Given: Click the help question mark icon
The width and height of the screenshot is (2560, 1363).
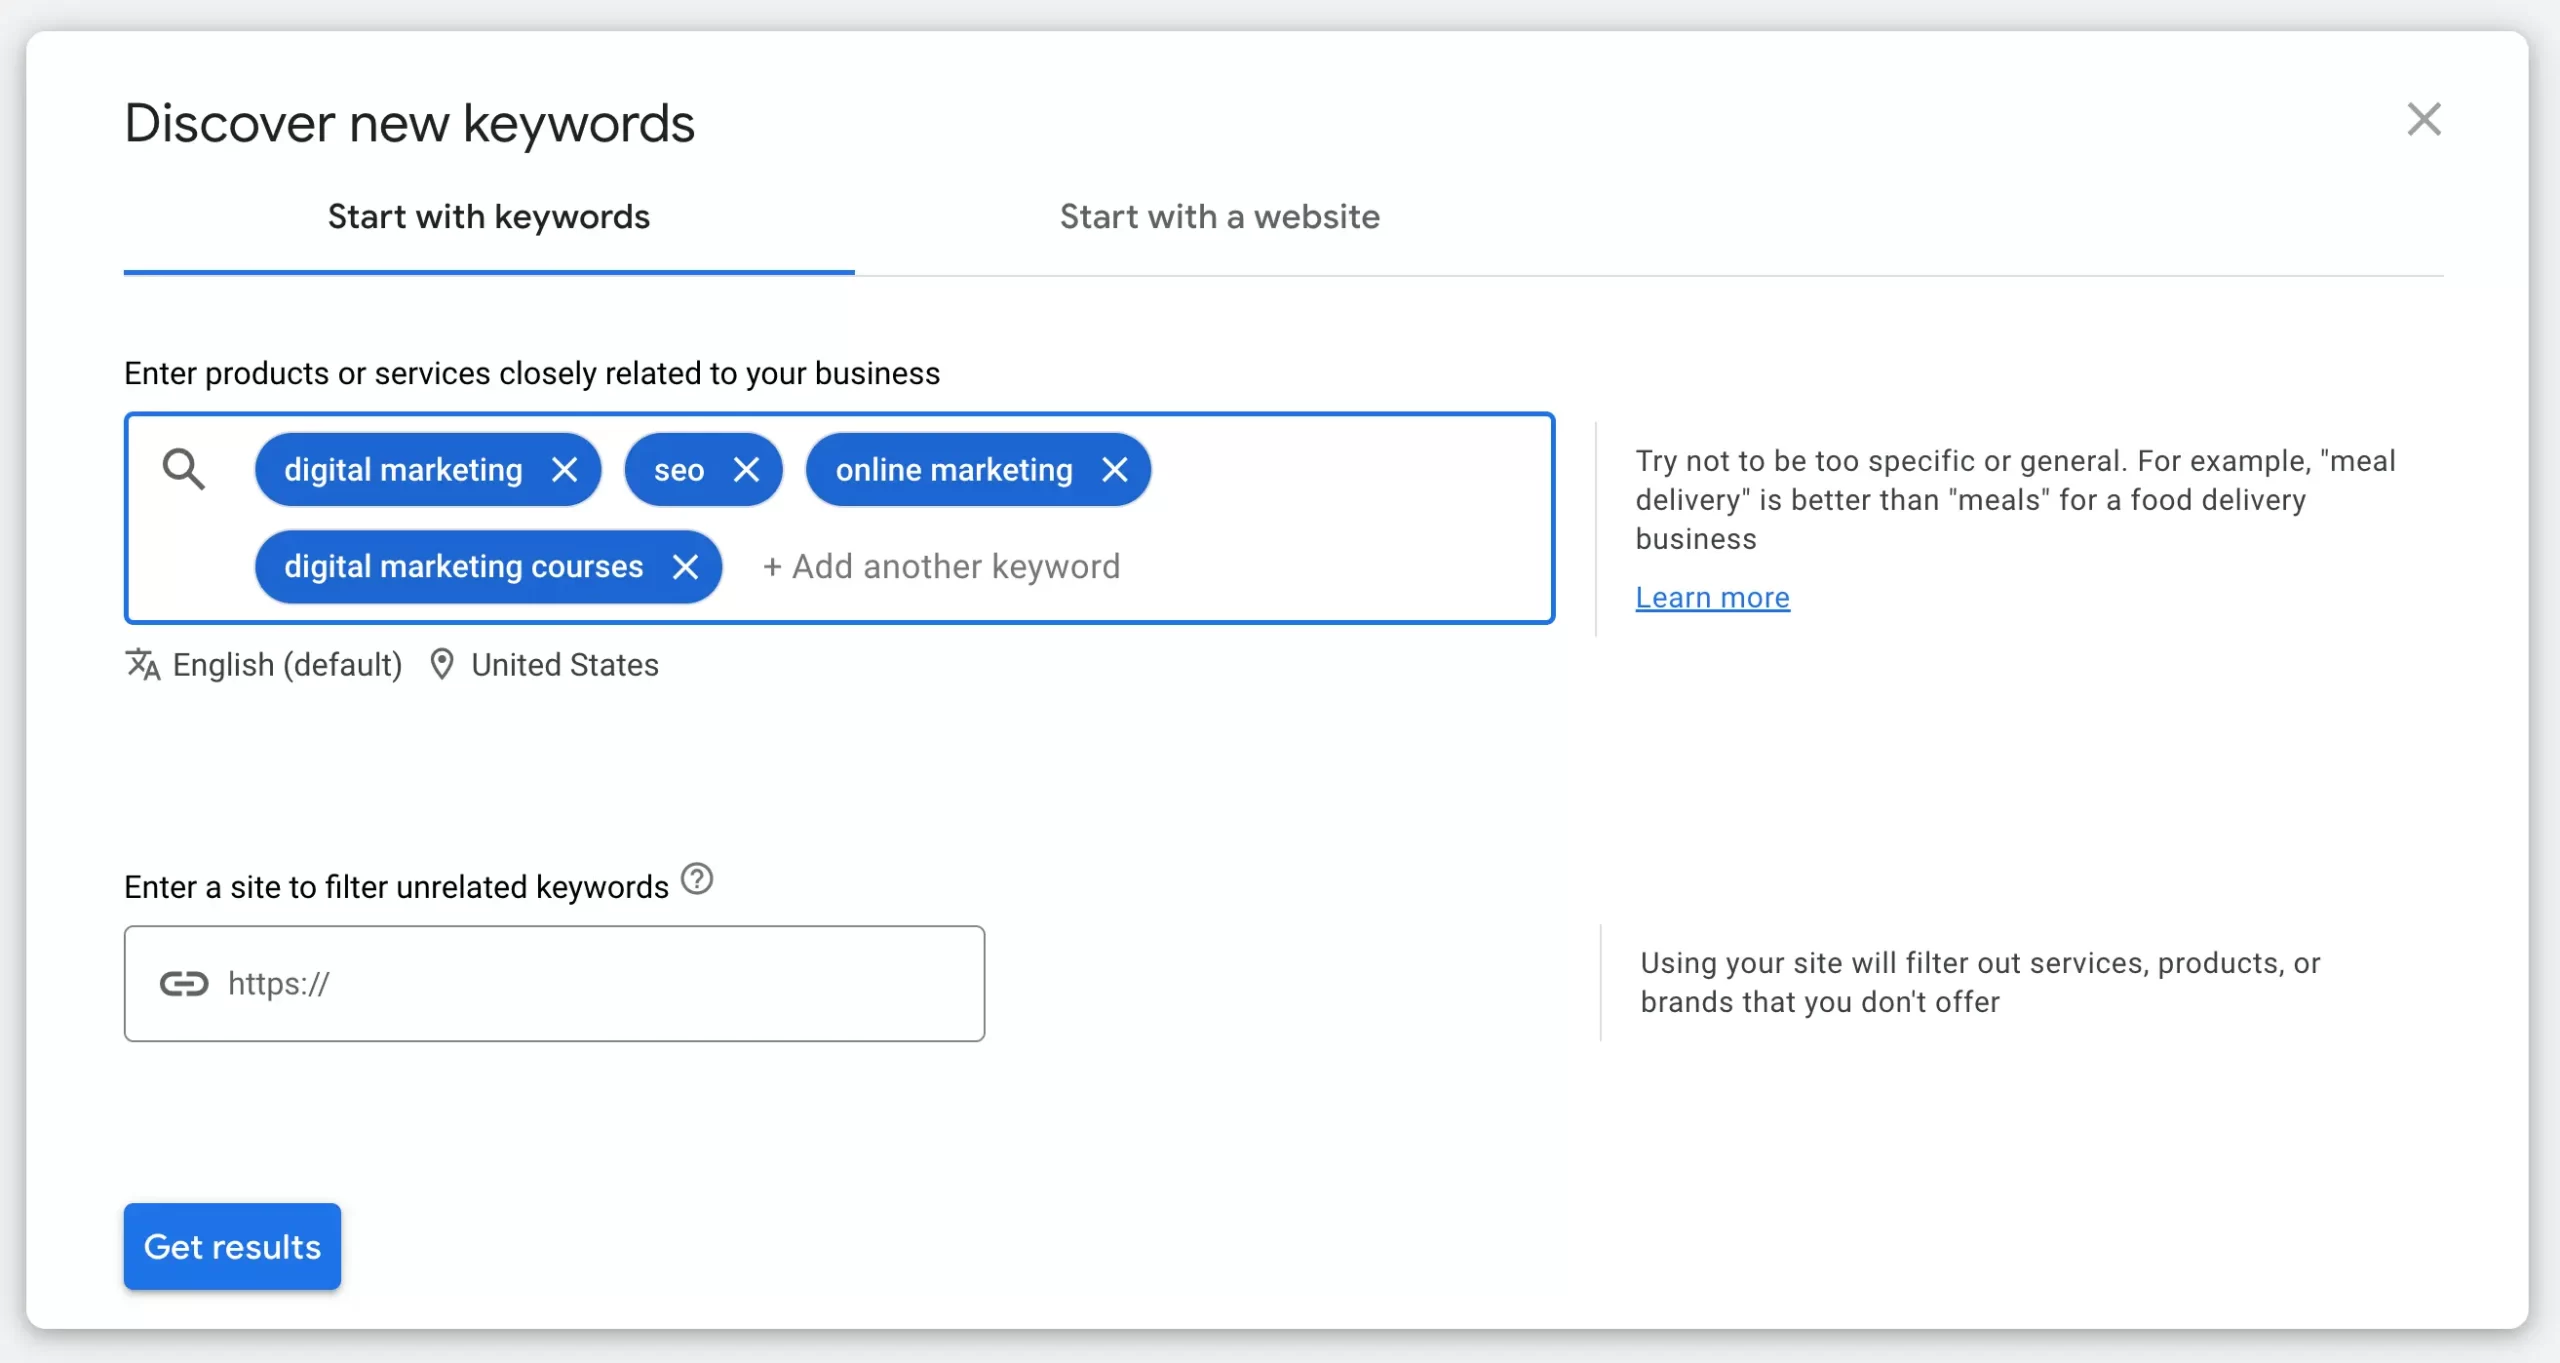Looking at the screenshot, I should (697, 880).
